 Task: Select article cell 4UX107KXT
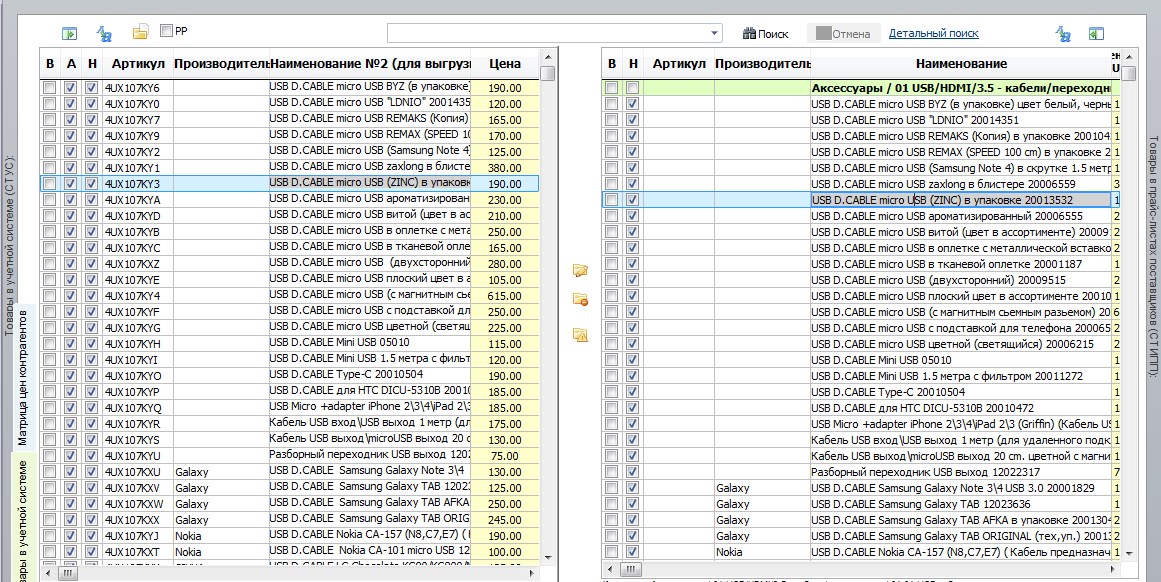[x=137, y=552]
